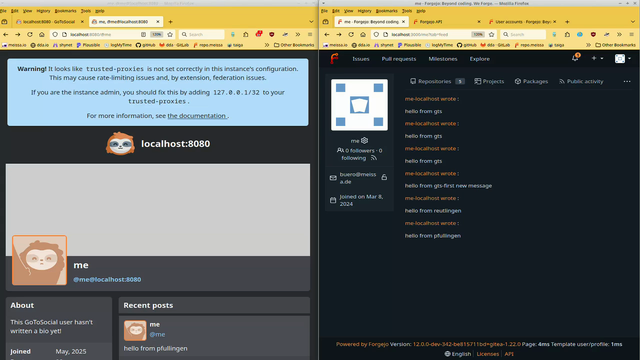Go forward in the left Firefox window
The width and height of the screenshot is (640, 360).
pyautogui.click(x=18, y=35)
